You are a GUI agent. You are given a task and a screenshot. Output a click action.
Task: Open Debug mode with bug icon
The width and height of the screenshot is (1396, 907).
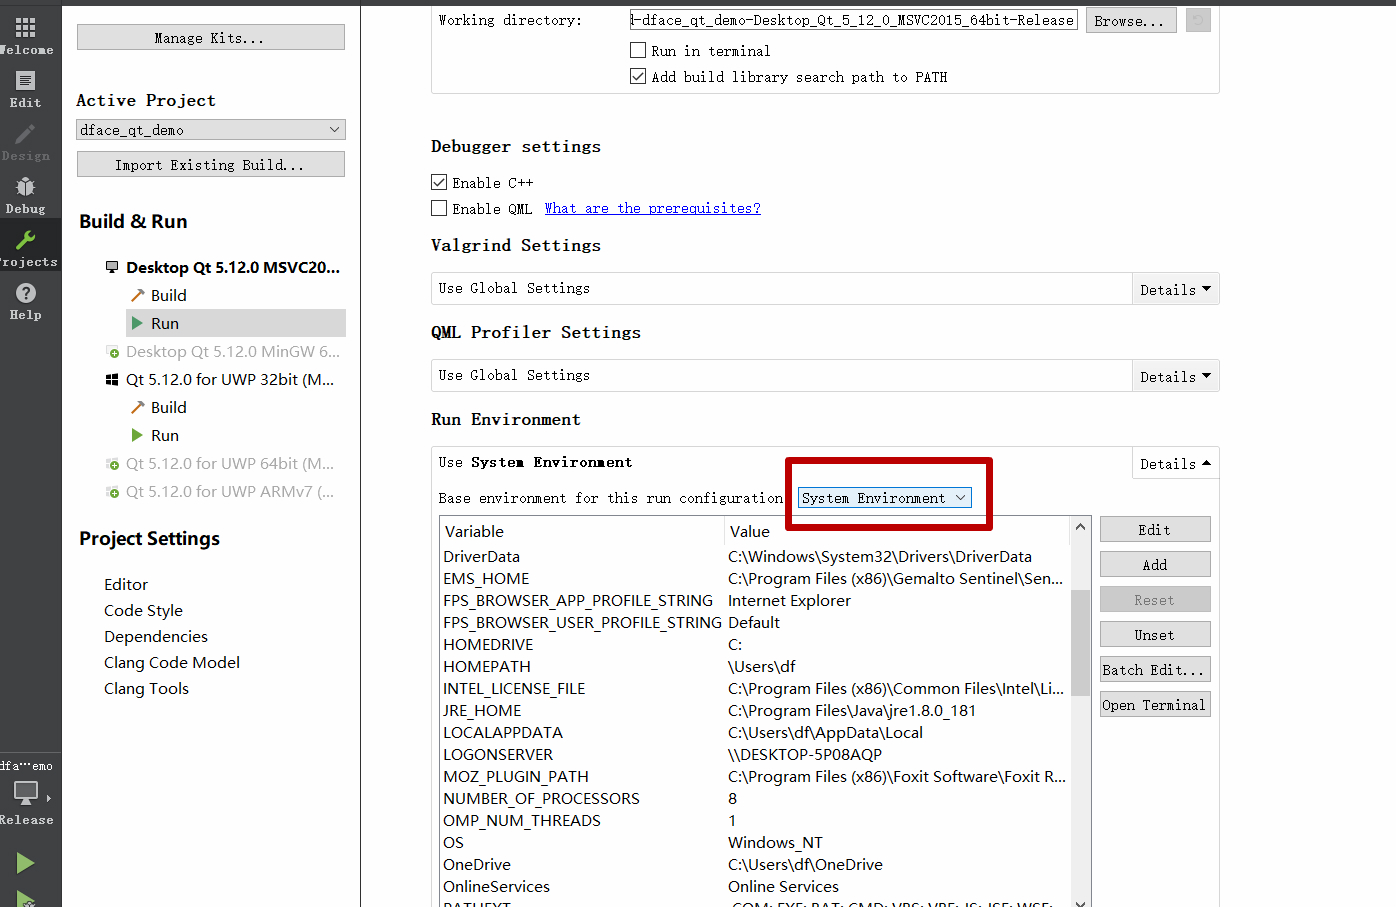[x=26, y=194]
